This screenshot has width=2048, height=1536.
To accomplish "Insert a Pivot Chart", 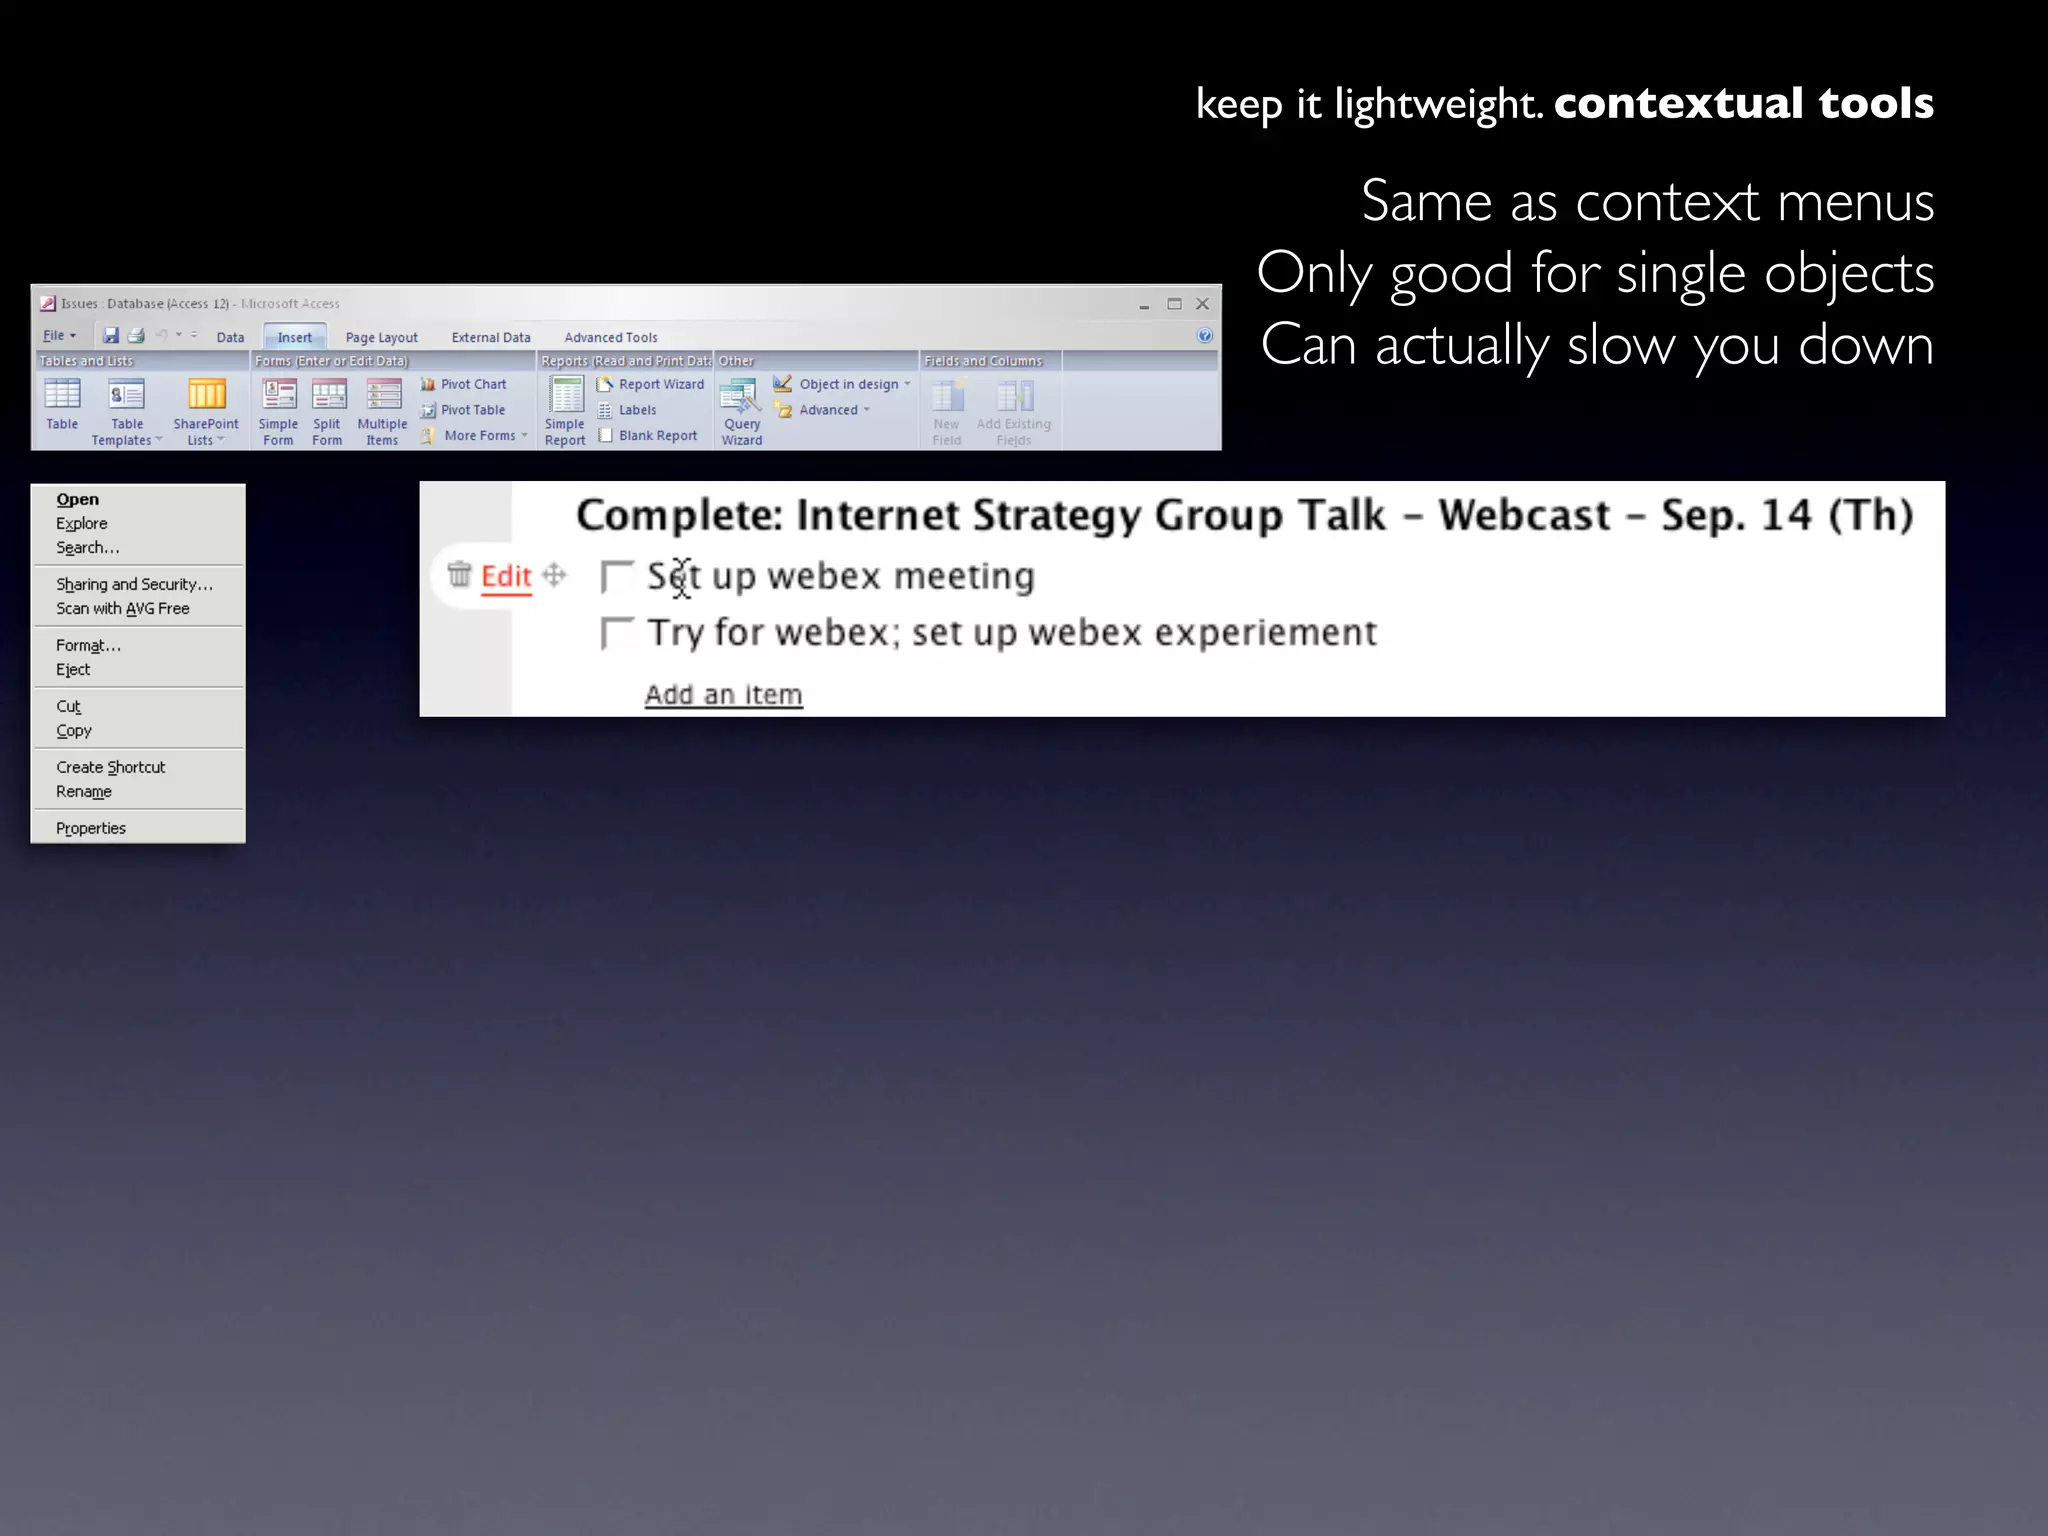I will tap(464, 384).
